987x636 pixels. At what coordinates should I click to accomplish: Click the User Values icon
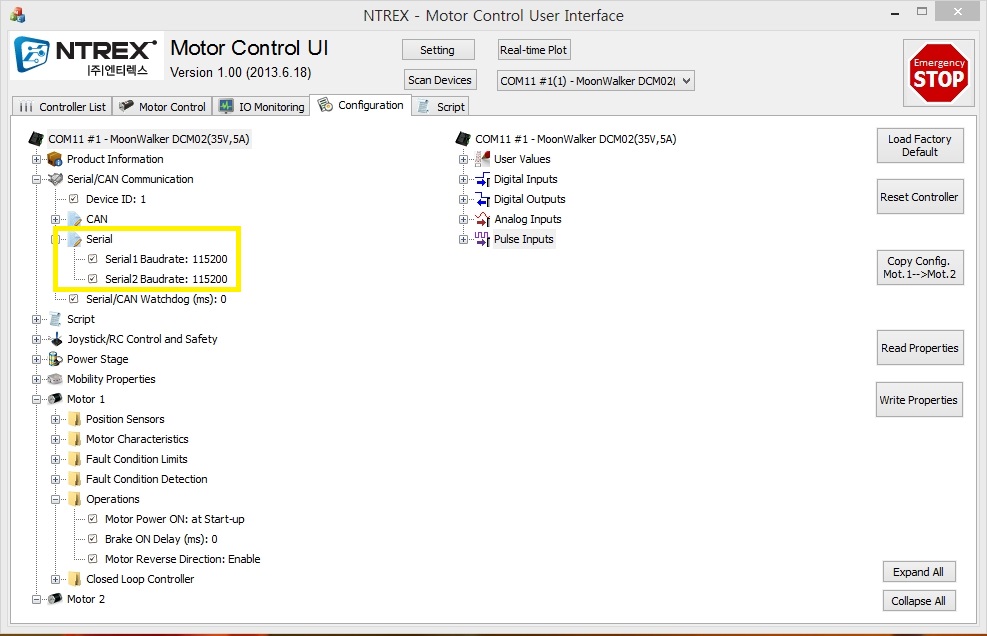482,159
